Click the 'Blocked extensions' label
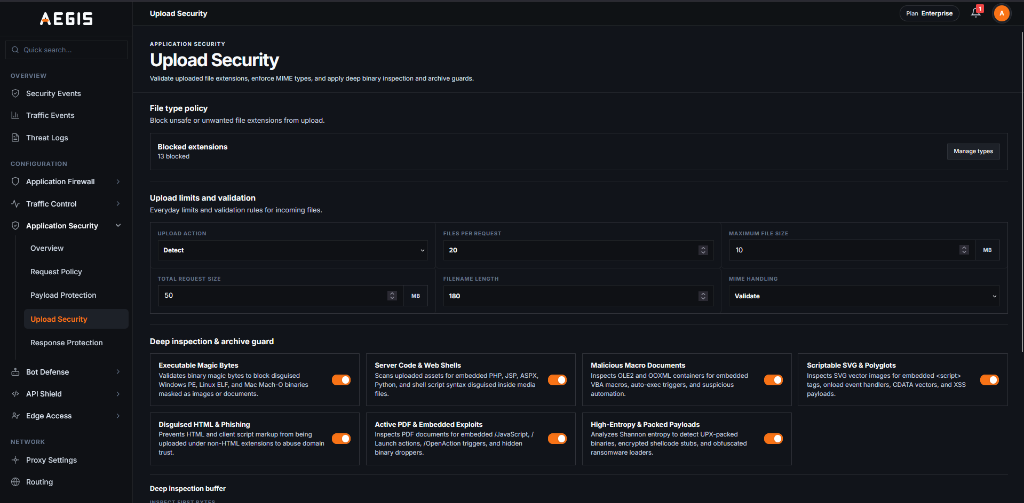The image size is (1024, 503). tap(193, 147)
